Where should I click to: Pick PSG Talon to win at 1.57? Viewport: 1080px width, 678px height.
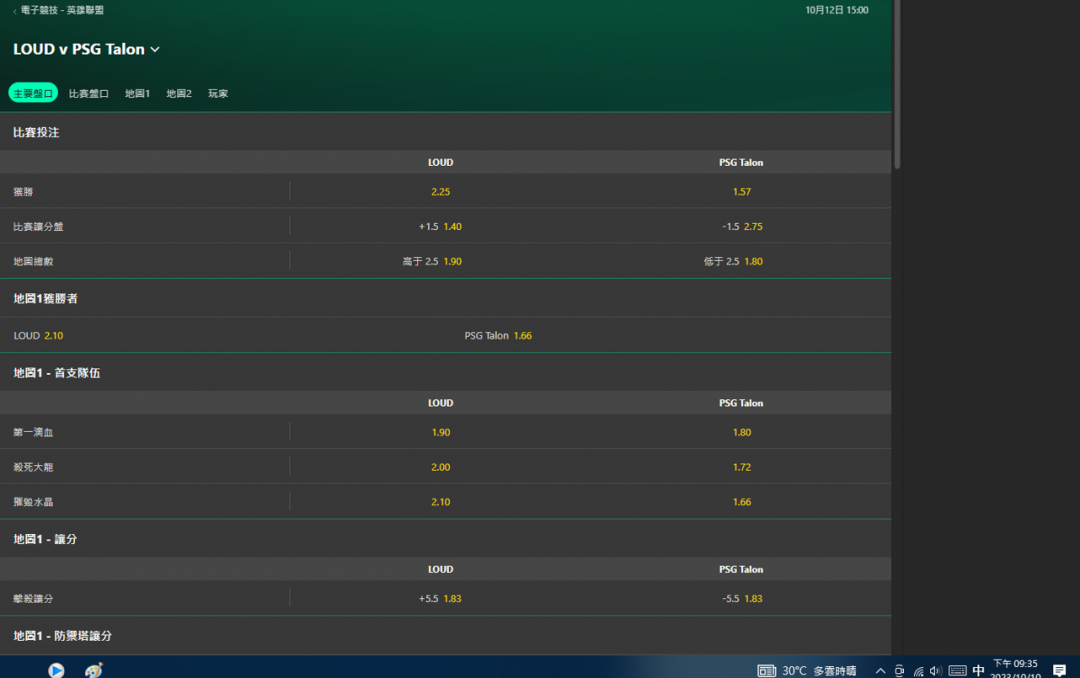pyautogui.click(x=742, y=192)
